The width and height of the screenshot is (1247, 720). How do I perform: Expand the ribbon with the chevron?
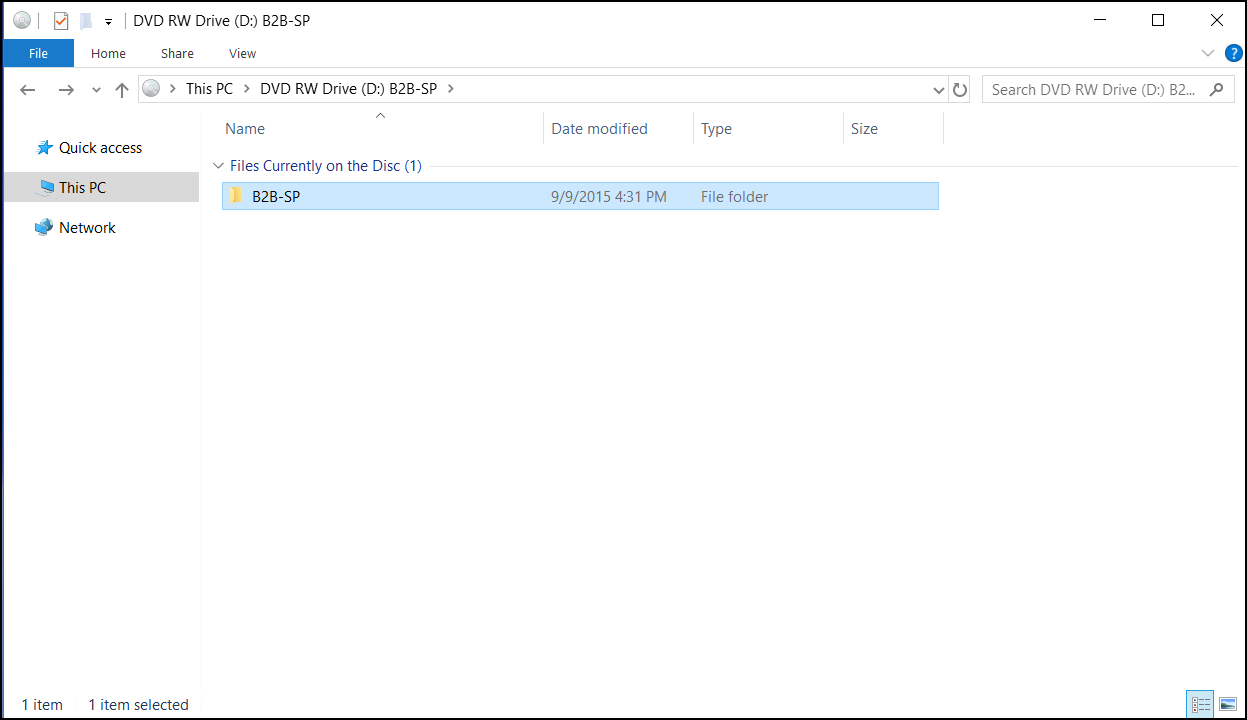pos(1207,53)
